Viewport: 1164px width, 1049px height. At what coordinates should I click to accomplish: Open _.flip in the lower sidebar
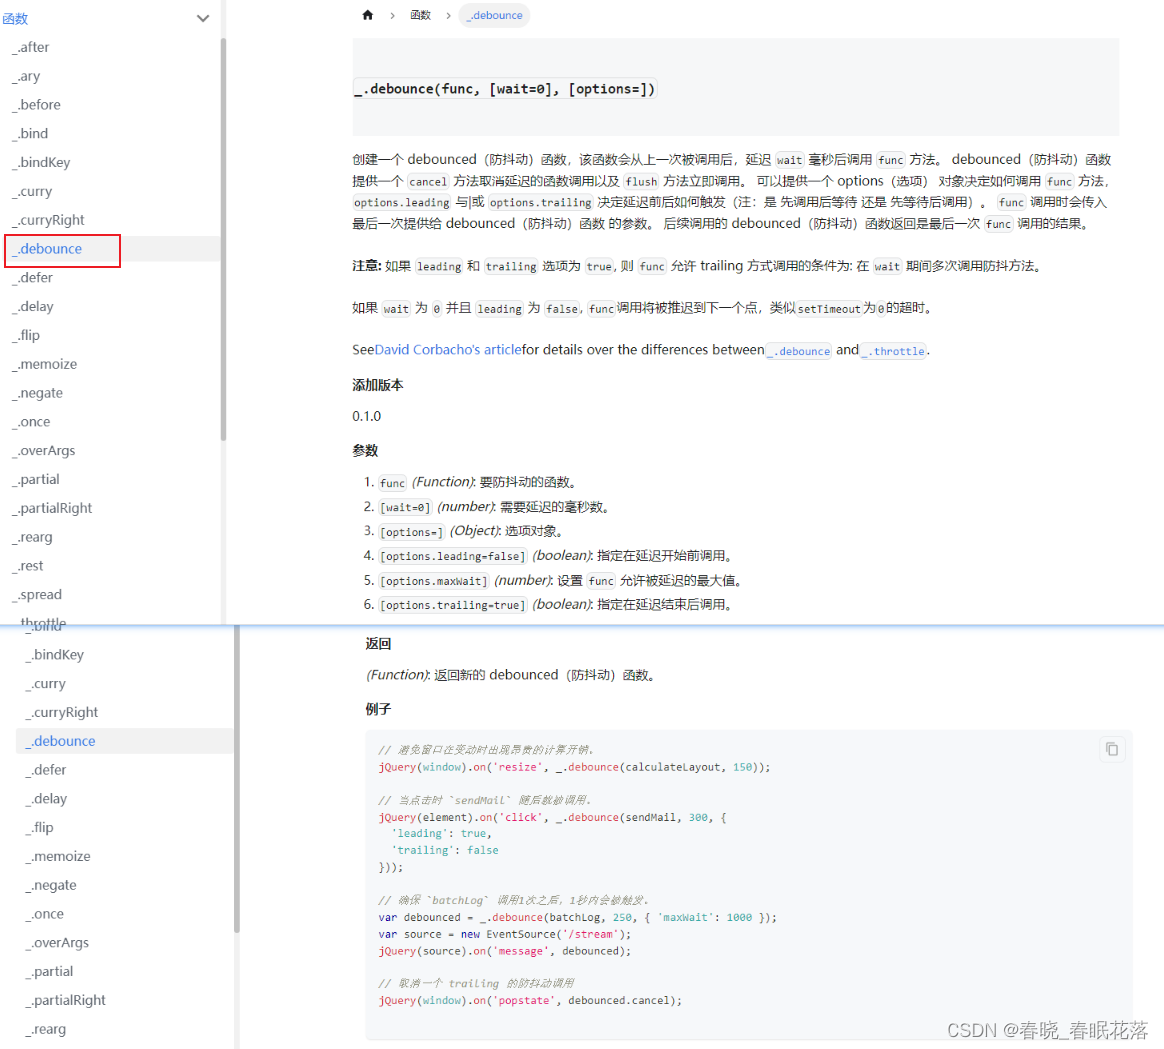tap(40, 828)
